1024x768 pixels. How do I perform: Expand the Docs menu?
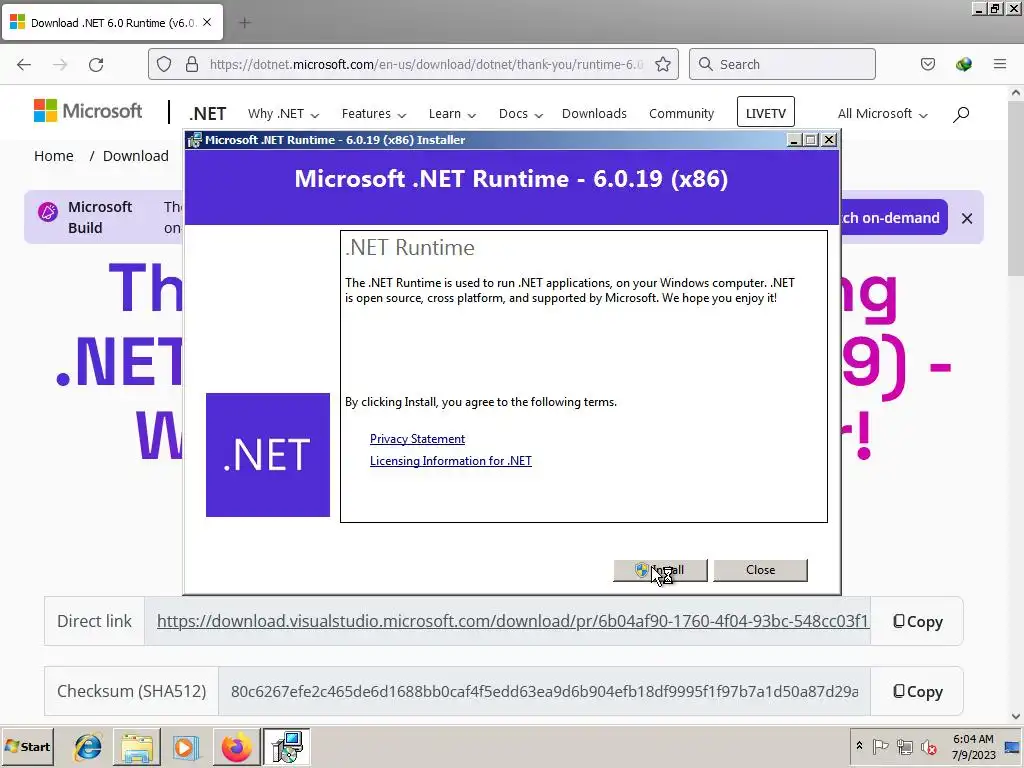click(x=520, y=114)
